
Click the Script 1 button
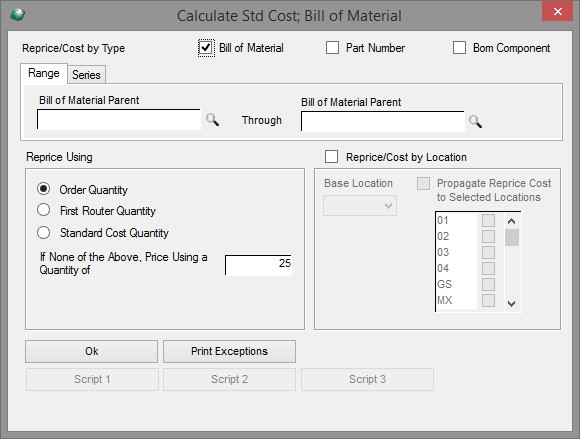pyautogui.click(x=92, y=379)
